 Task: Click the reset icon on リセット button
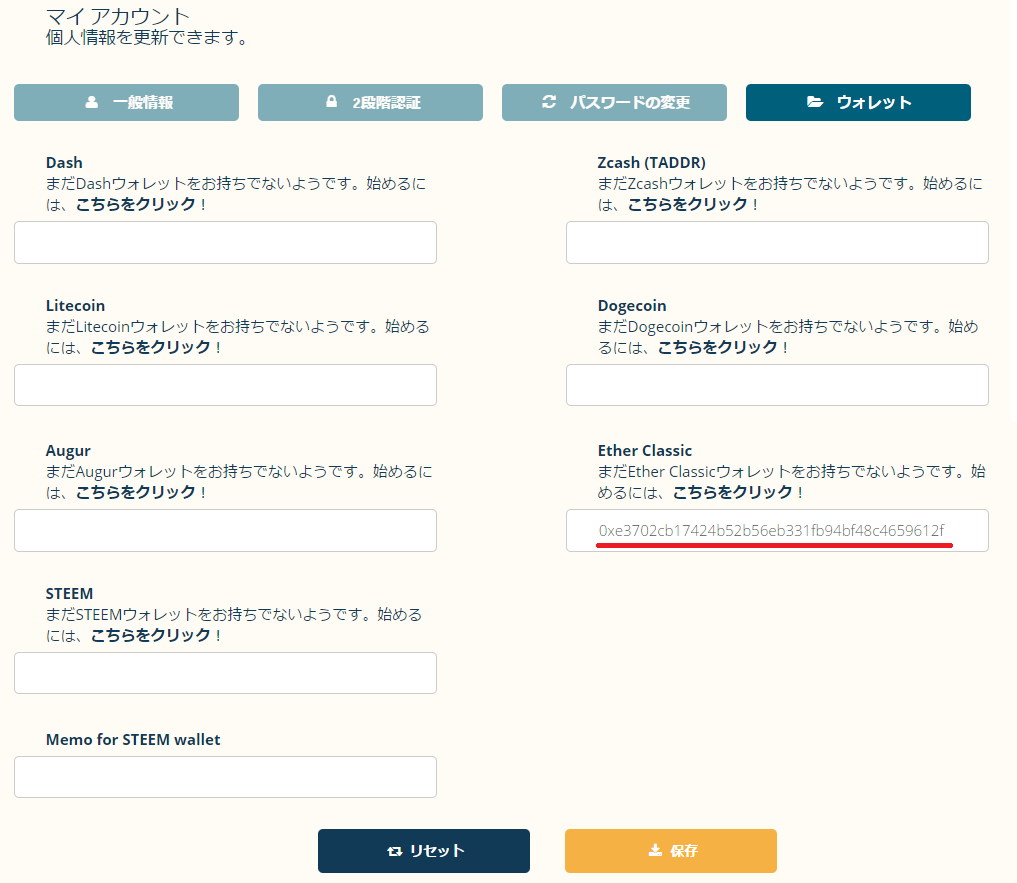(394, 851)
